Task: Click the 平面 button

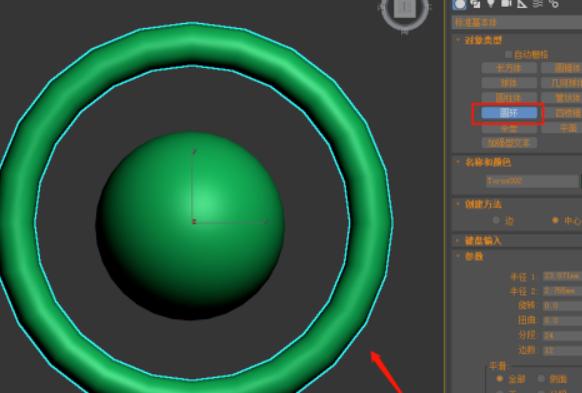Action: (x=561, y=128)
